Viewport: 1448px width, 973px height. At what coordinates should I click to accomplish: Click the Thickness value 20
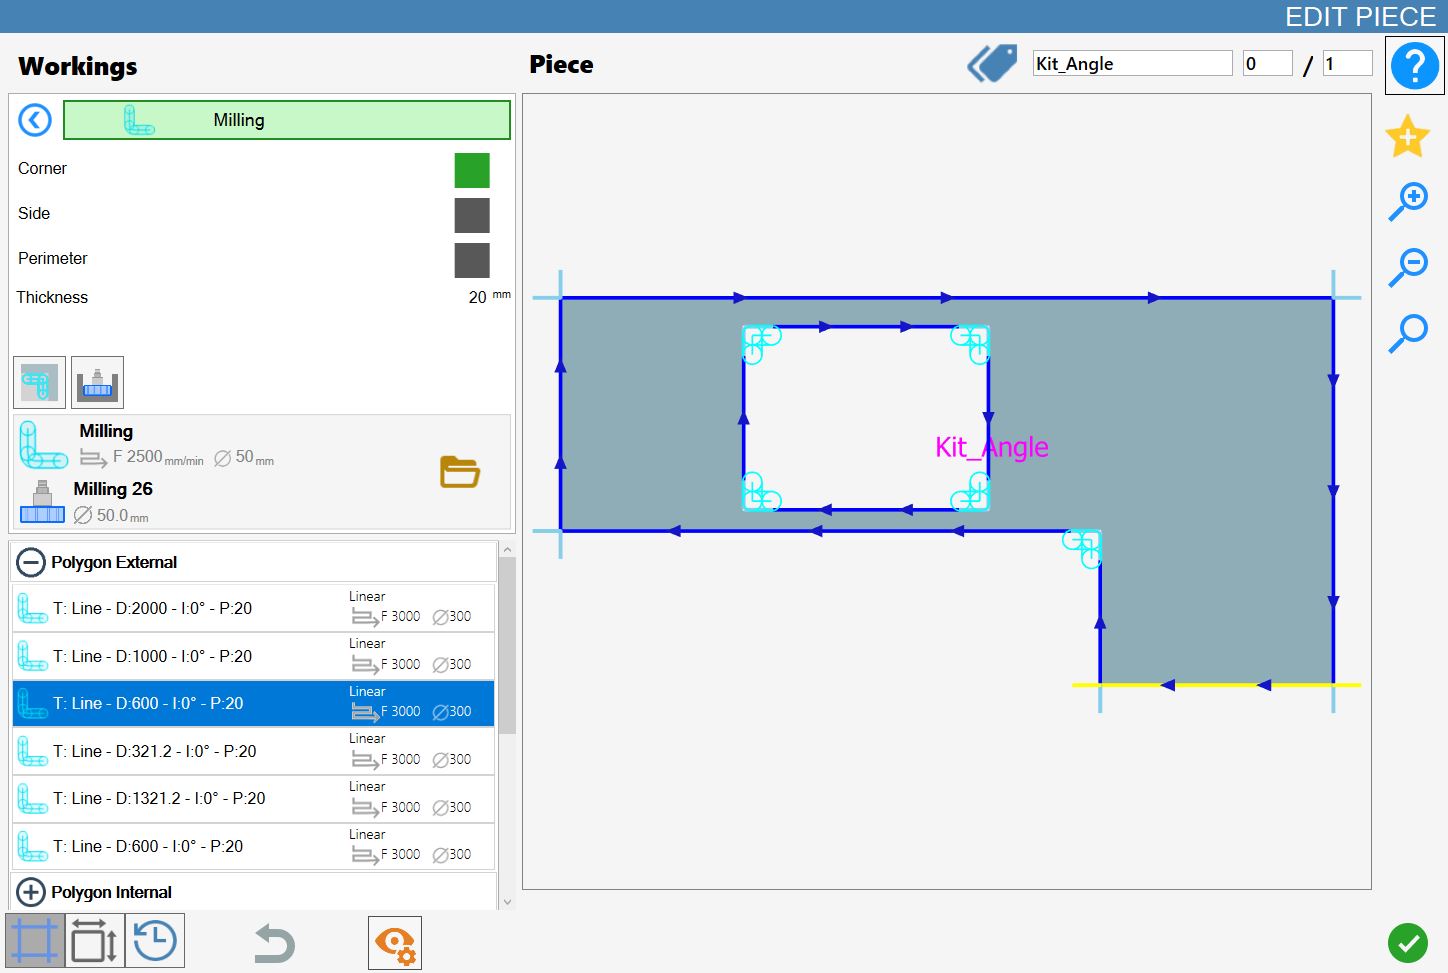477,298
